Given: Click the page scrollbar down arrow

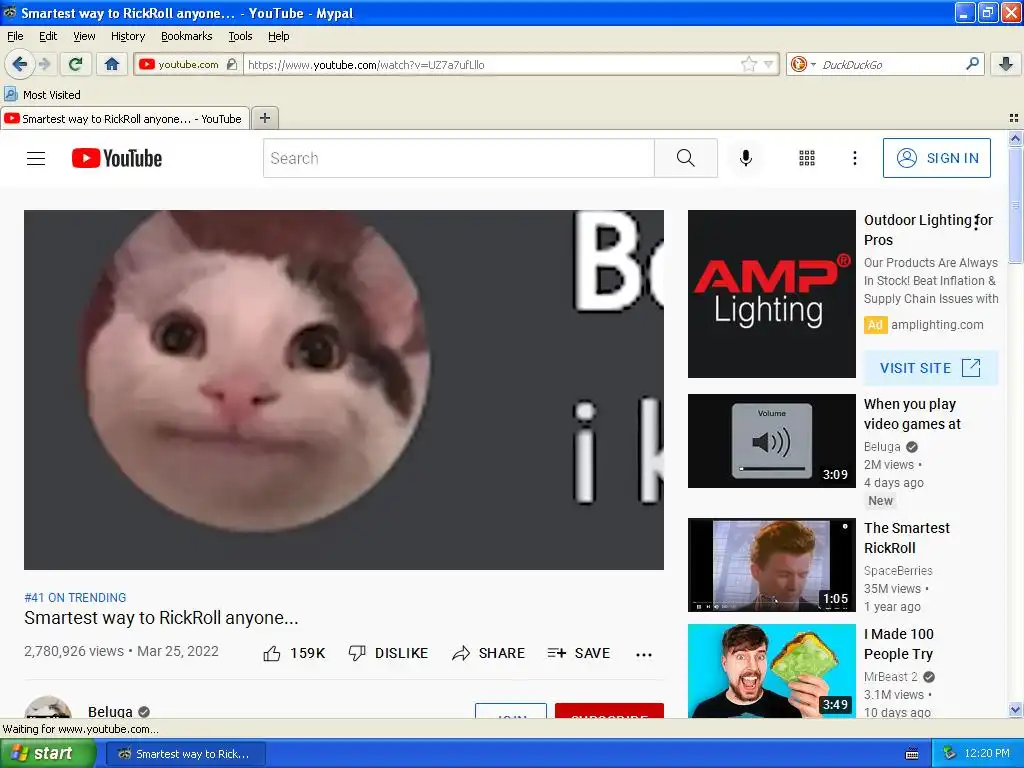Looking at the screenshot, I should pos(1015,710).
